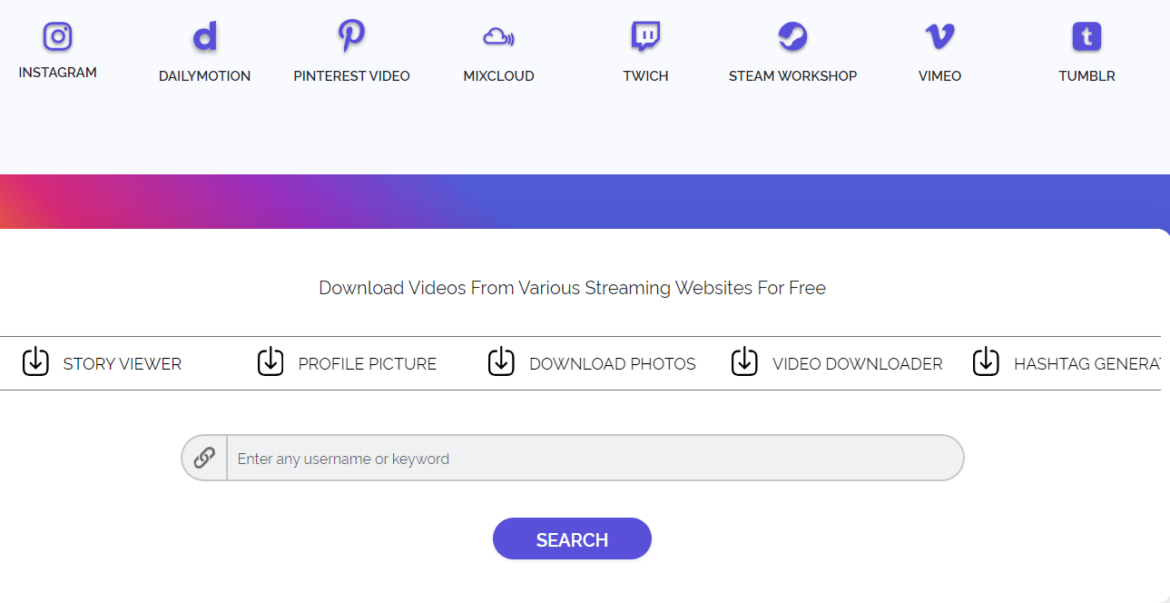Switch to the DOWNLOAD PHOTOS tab
This screenshot has height=603, width=1170.
[x=613, y=364]
